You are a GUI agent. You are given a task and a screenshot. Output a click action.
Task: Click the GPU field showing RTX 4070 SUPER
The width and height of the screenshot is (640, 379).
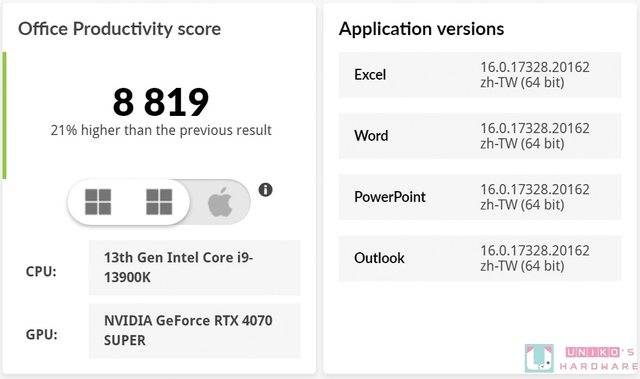(x=194, y=331)
